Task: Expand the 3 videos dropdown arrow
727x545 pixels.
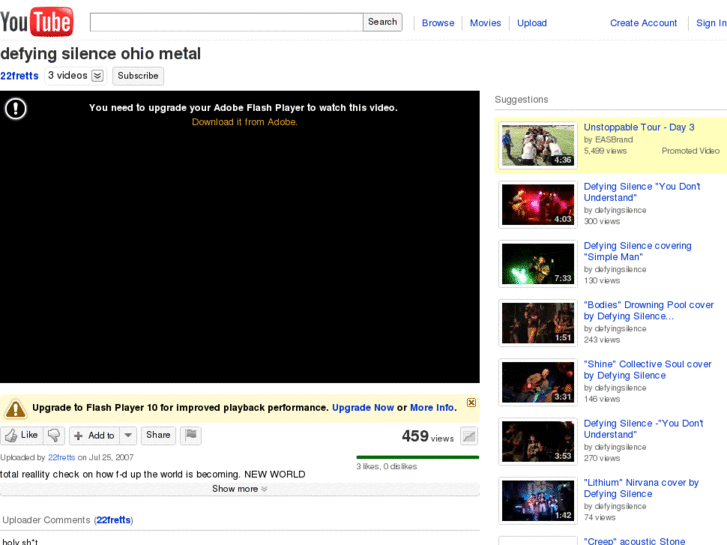Action: [97, 76]
